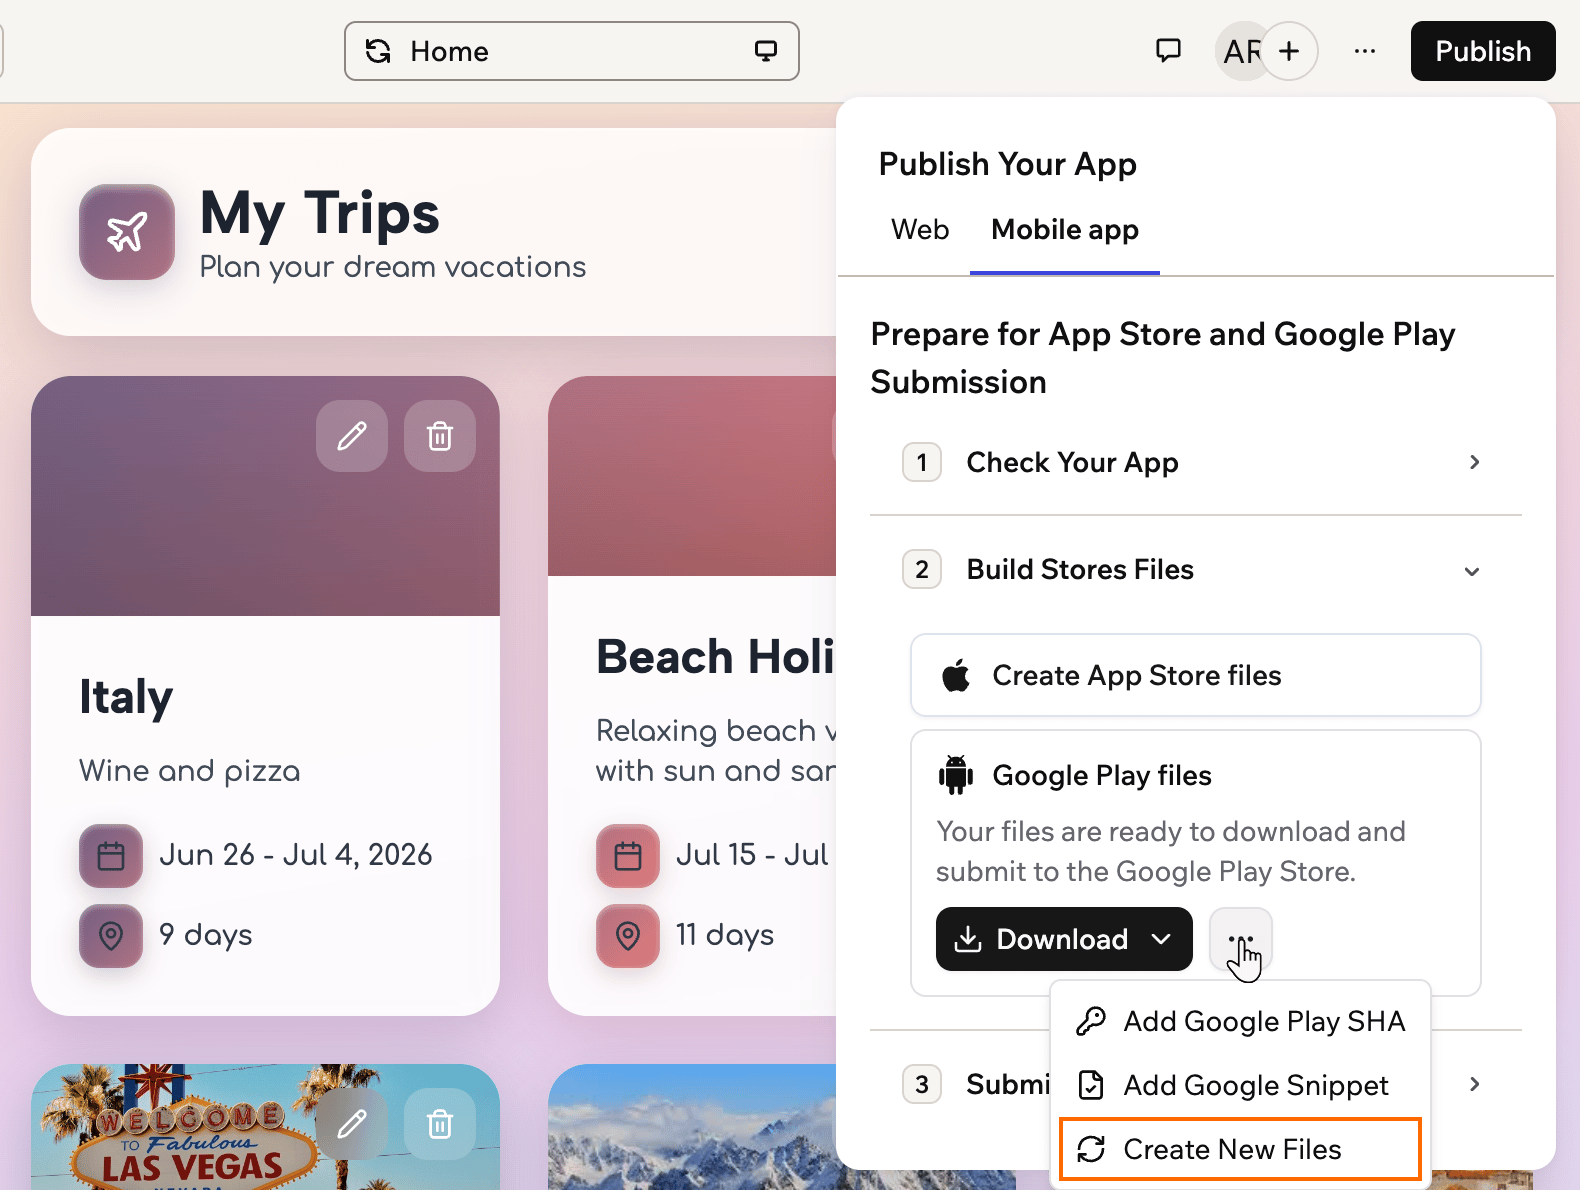
Task: Switch to the Web tab
Action: click(920, 230)
